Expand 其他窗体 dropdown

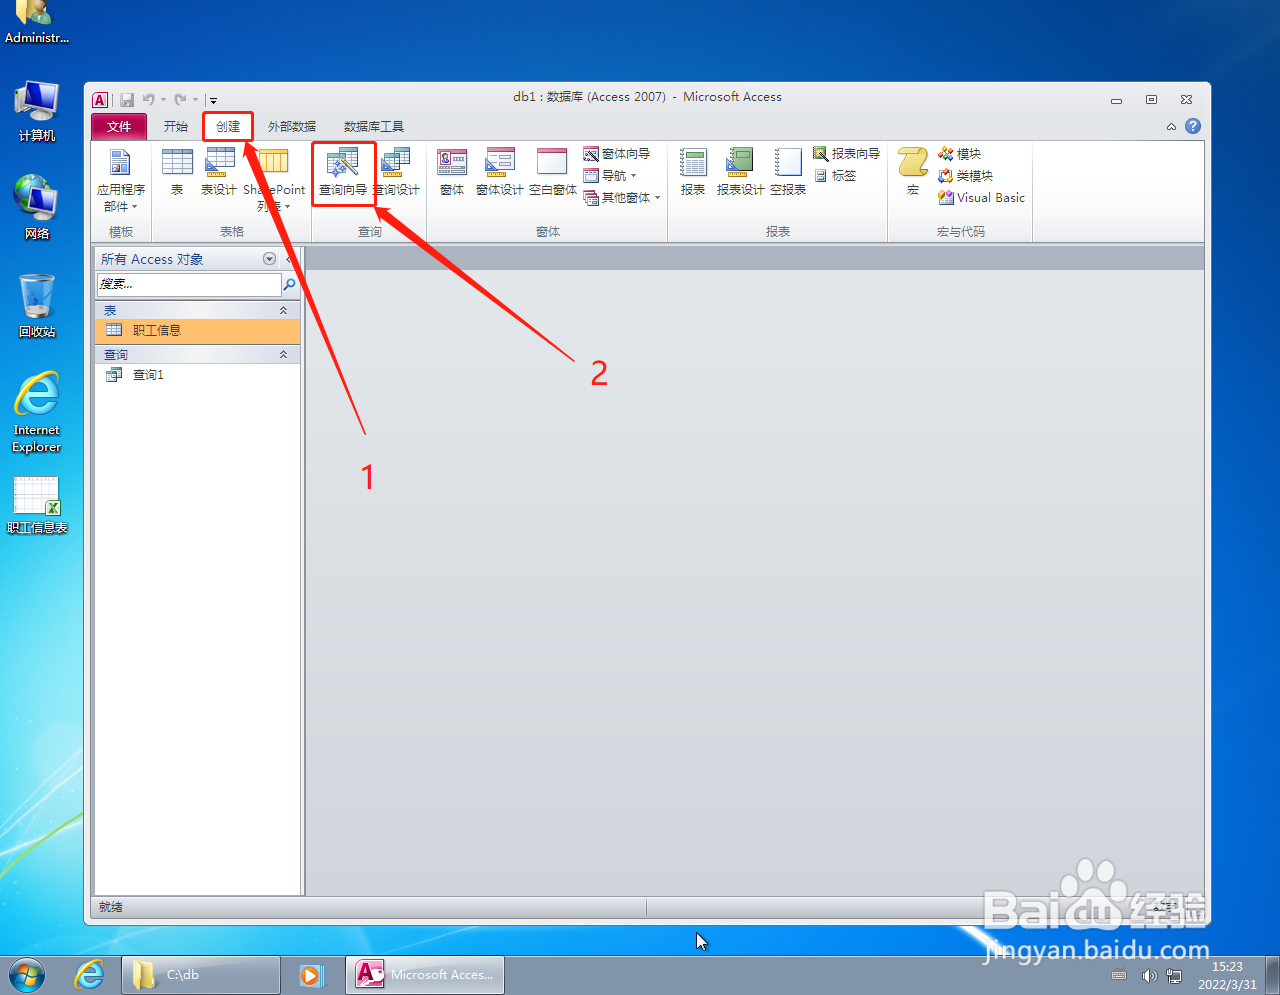click(622, 198)
